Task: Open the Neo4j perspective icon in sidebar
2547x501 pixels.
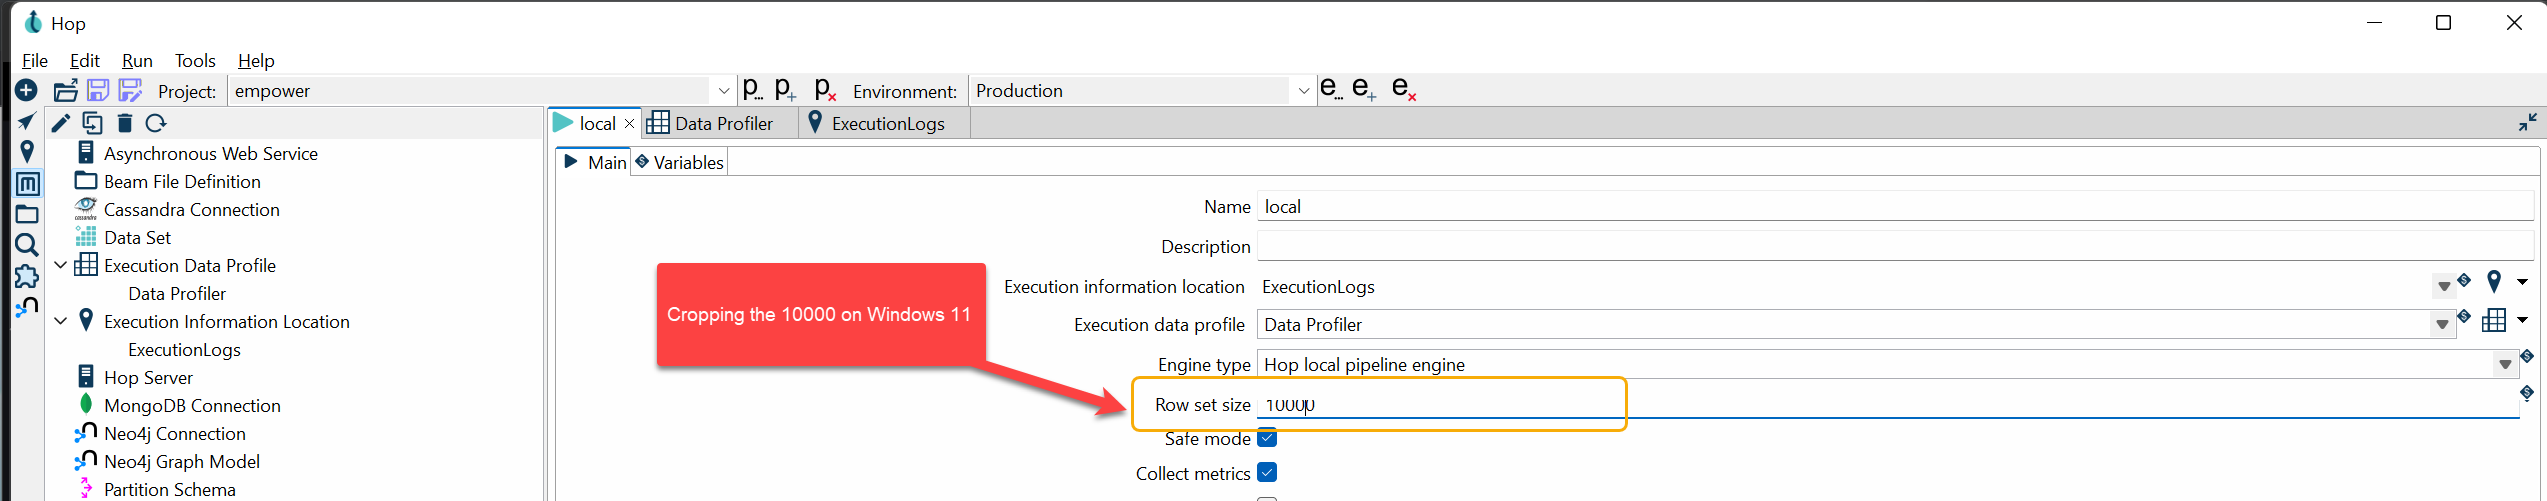Action: point(27,307)
